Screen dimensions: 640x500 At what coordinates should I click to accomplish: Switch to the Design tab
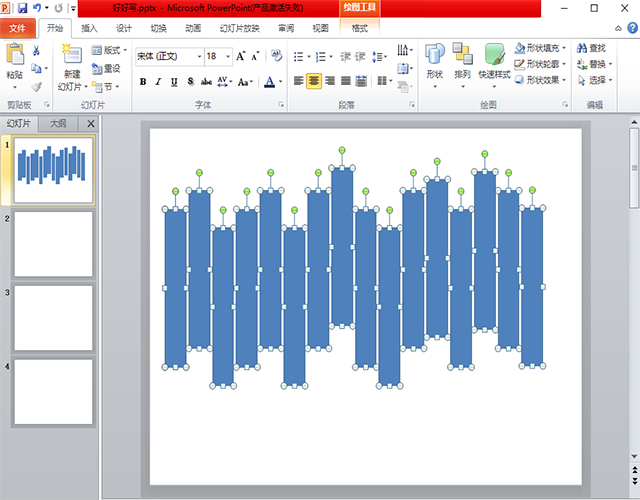(124, 28)
